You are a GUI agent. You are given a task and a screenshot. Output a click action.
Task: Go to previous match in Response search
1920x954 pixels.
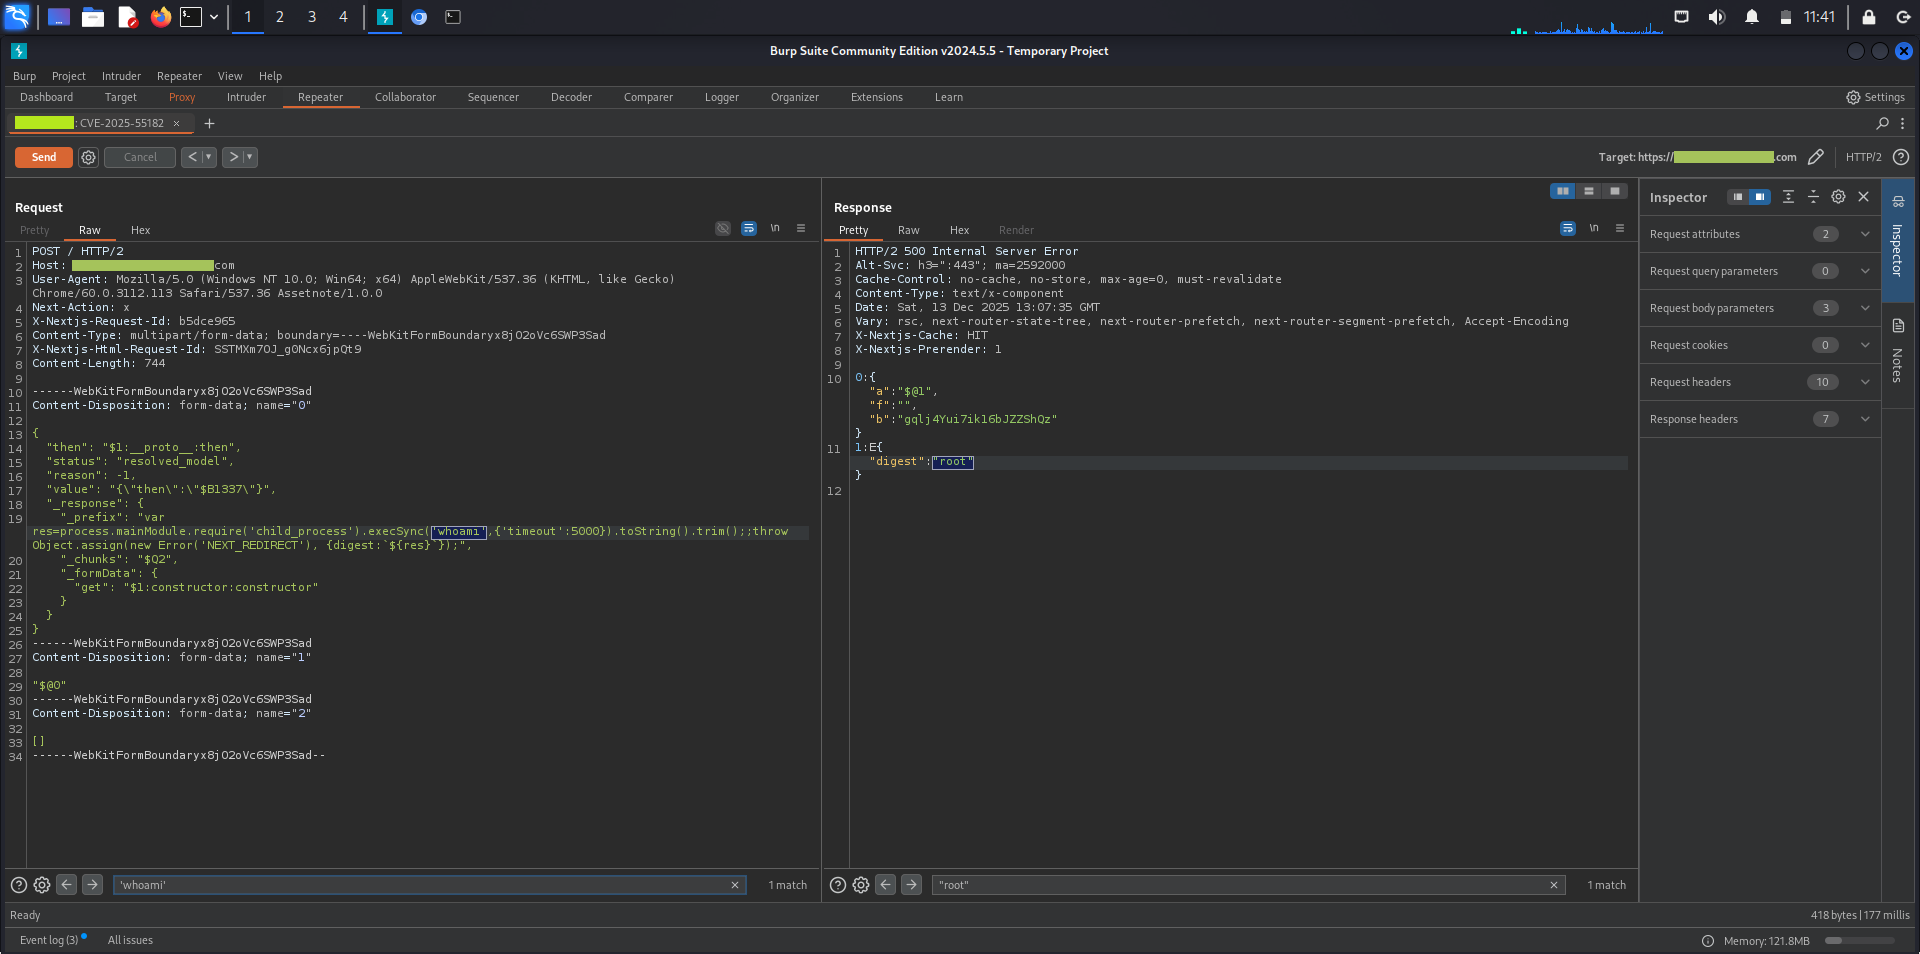pos(886,884)
